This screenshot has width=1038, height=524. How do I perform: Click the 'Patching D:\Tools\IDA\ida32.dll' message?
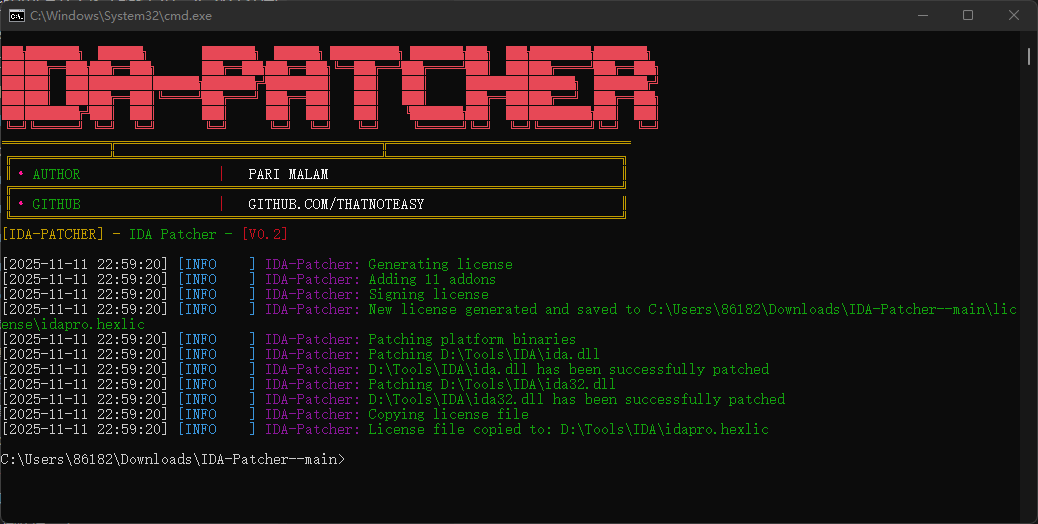pos(492,384)
